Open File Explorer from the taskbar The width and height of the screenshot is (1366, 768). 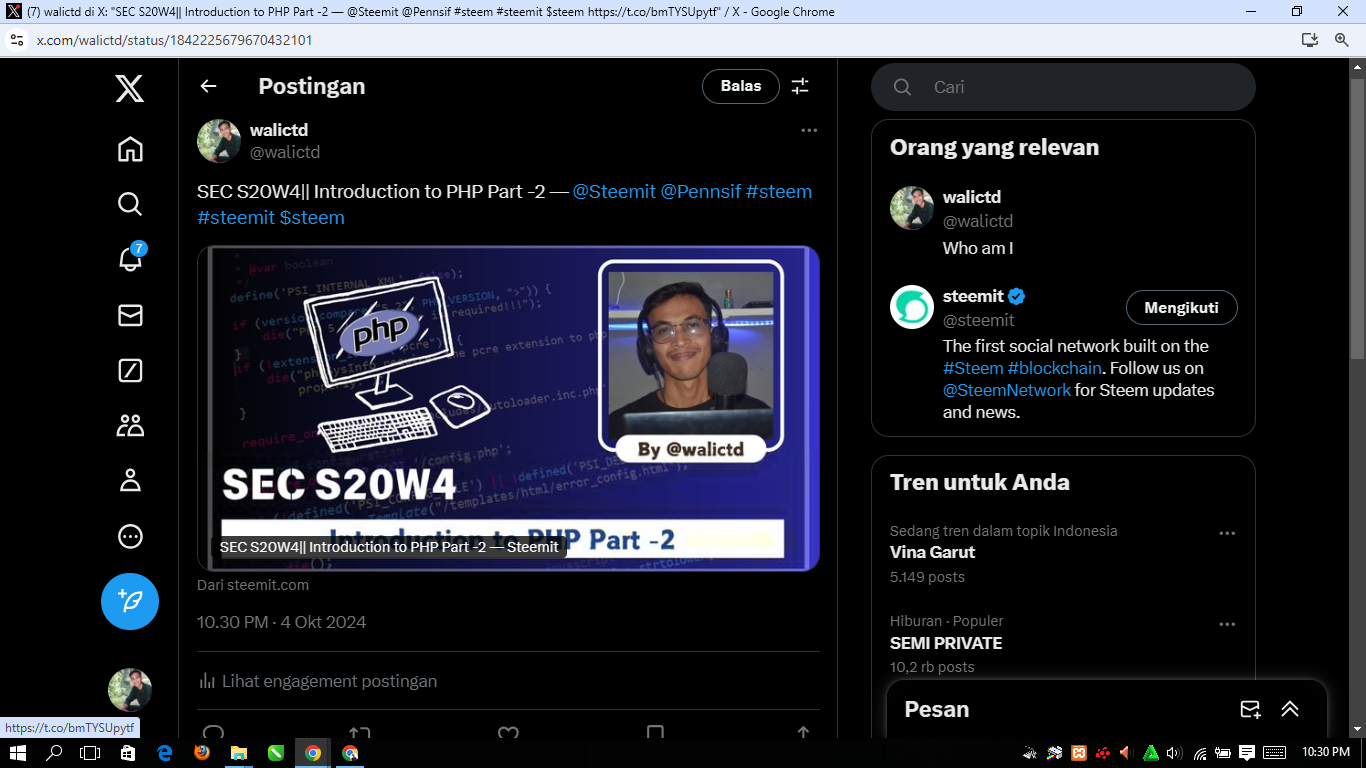point(239,753)
